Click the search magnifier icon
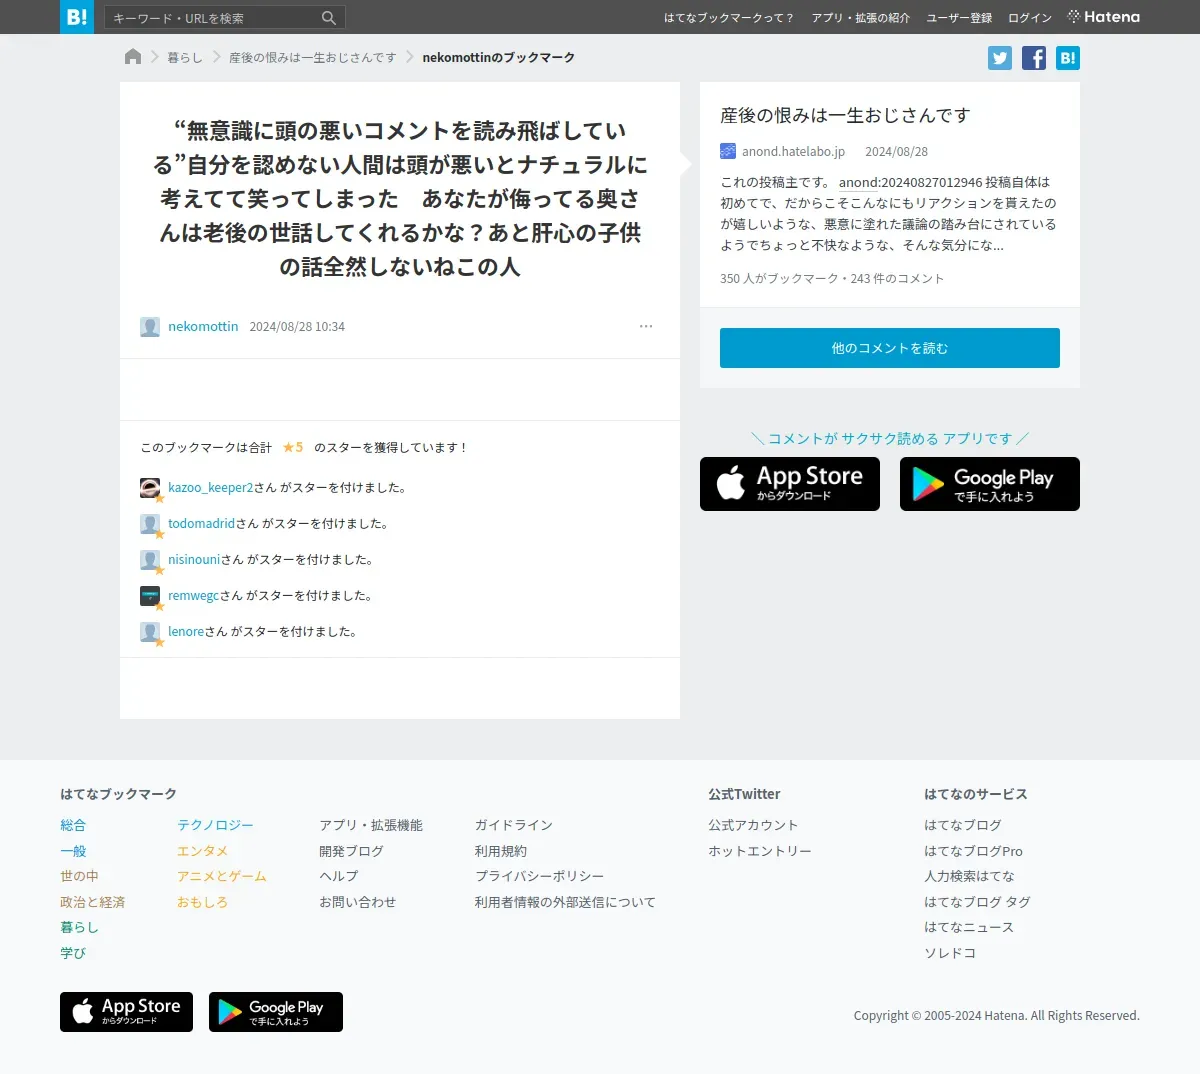 tap(329, 18)
